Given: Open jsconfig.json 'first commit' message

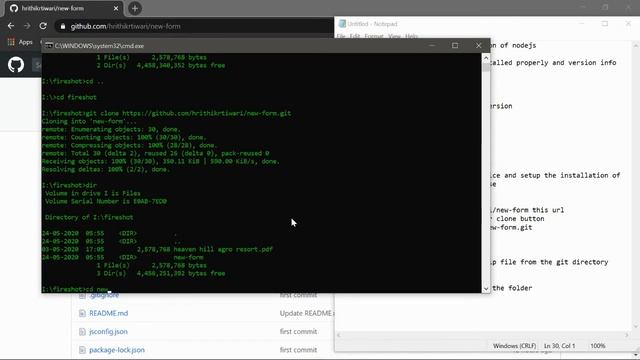Looking at the screenshot, I should tap(298, 331).
